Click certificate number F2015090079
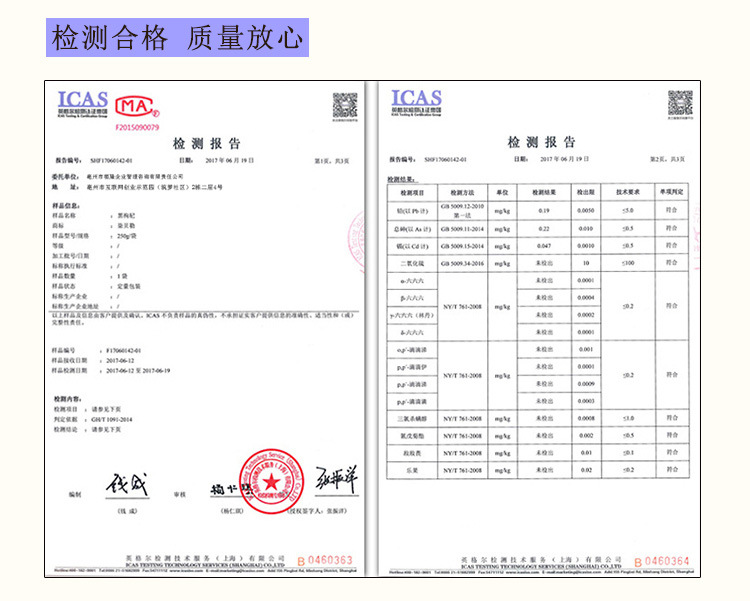The width and height of the screenshot is (750, 601). (137, 127)
